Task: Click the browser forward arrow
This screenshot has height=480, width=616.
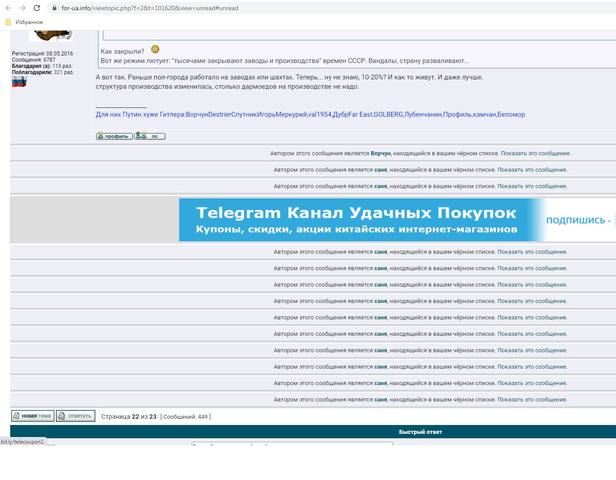Action: (x=22, y=8)
